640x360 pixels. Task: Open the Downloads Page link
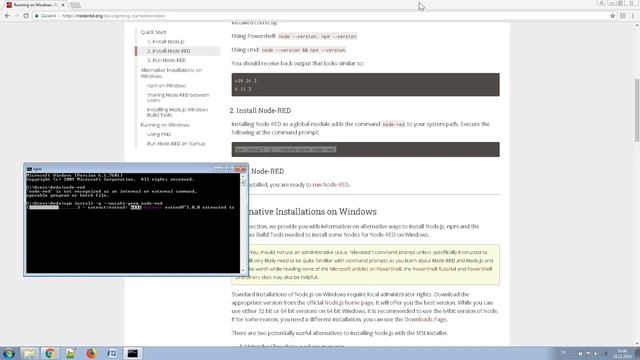(425, 319)
